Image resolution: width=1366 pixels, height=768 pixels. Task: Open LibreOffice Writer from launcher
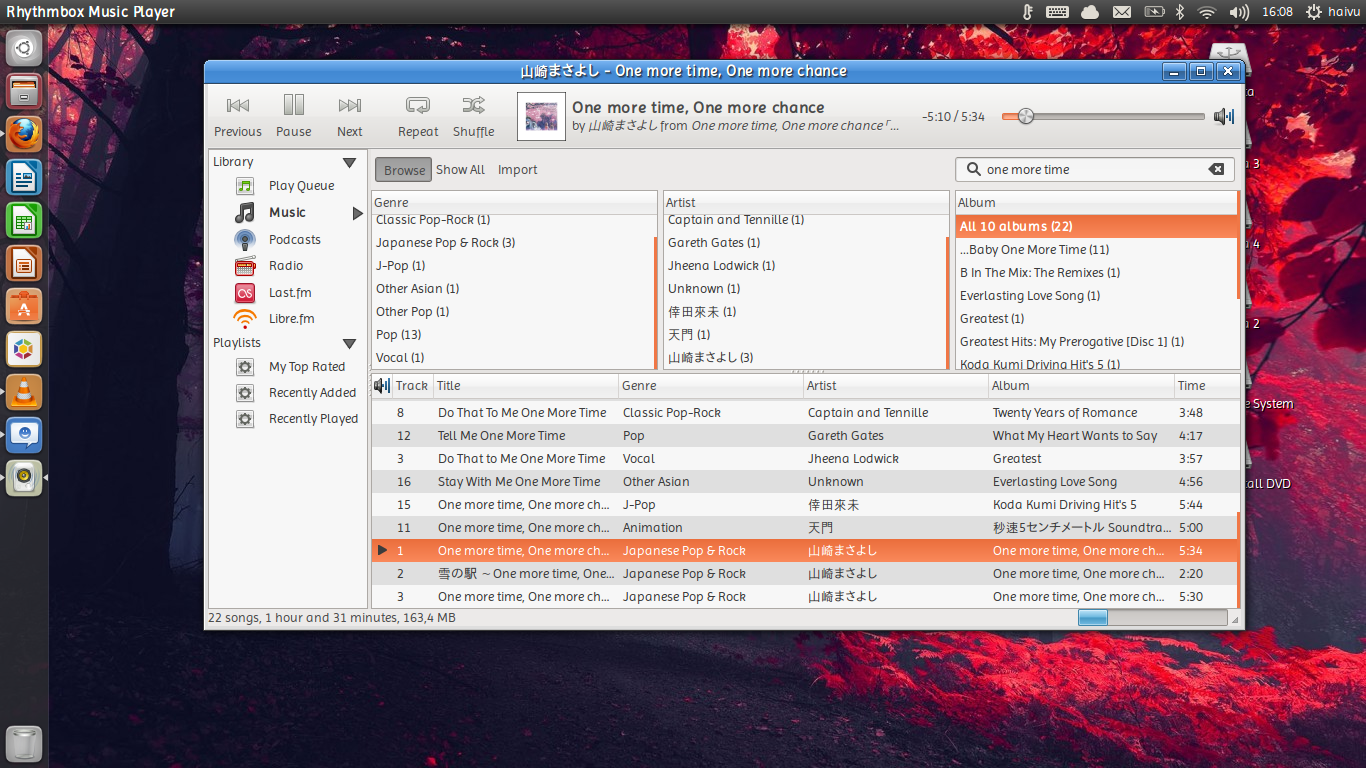(x=24, y=178)
